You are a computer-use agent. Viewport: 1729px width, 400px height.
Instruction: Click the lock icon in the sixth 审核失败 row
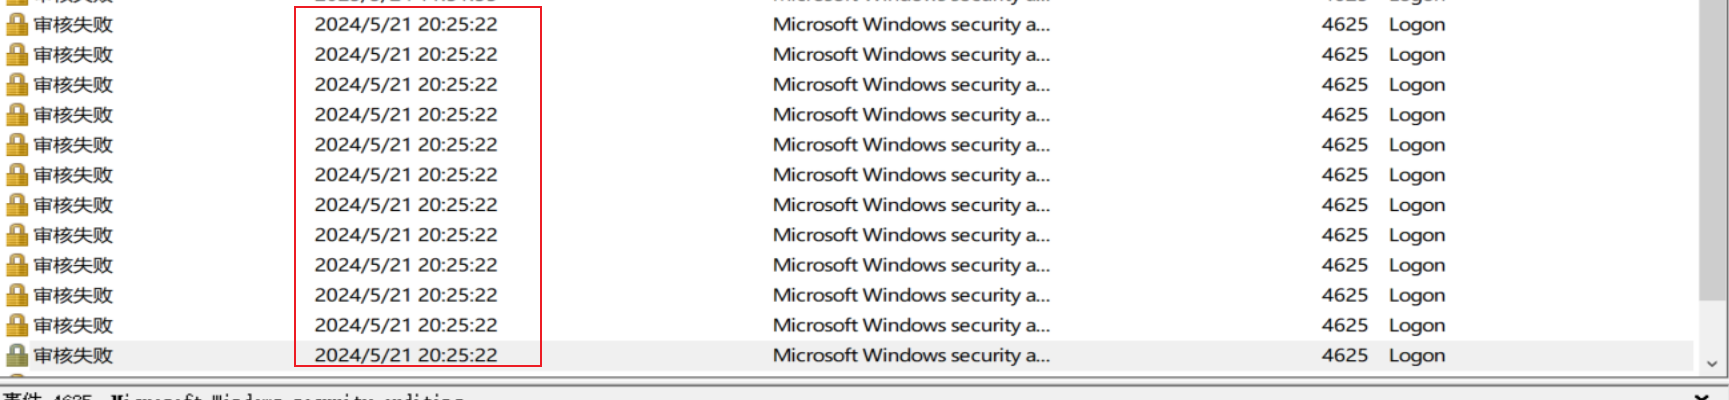point(17,175)
